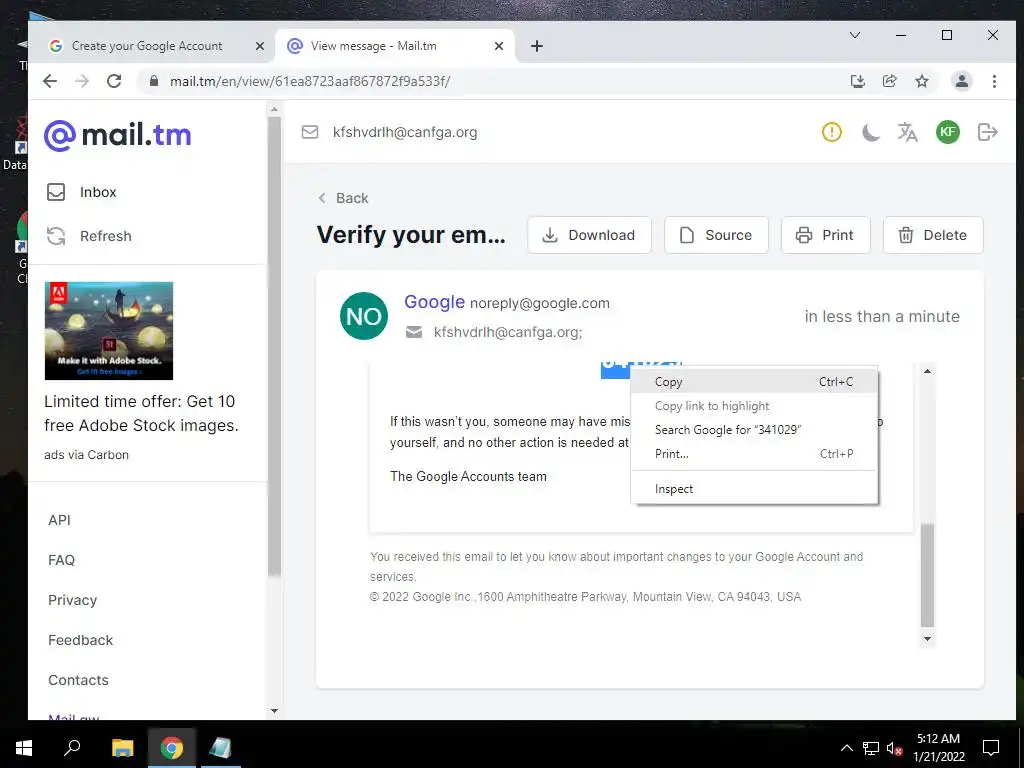Open the language translate menu
Image resolution: width=1024 pixels, height=768 pixels.
click(x=907, y=132)
